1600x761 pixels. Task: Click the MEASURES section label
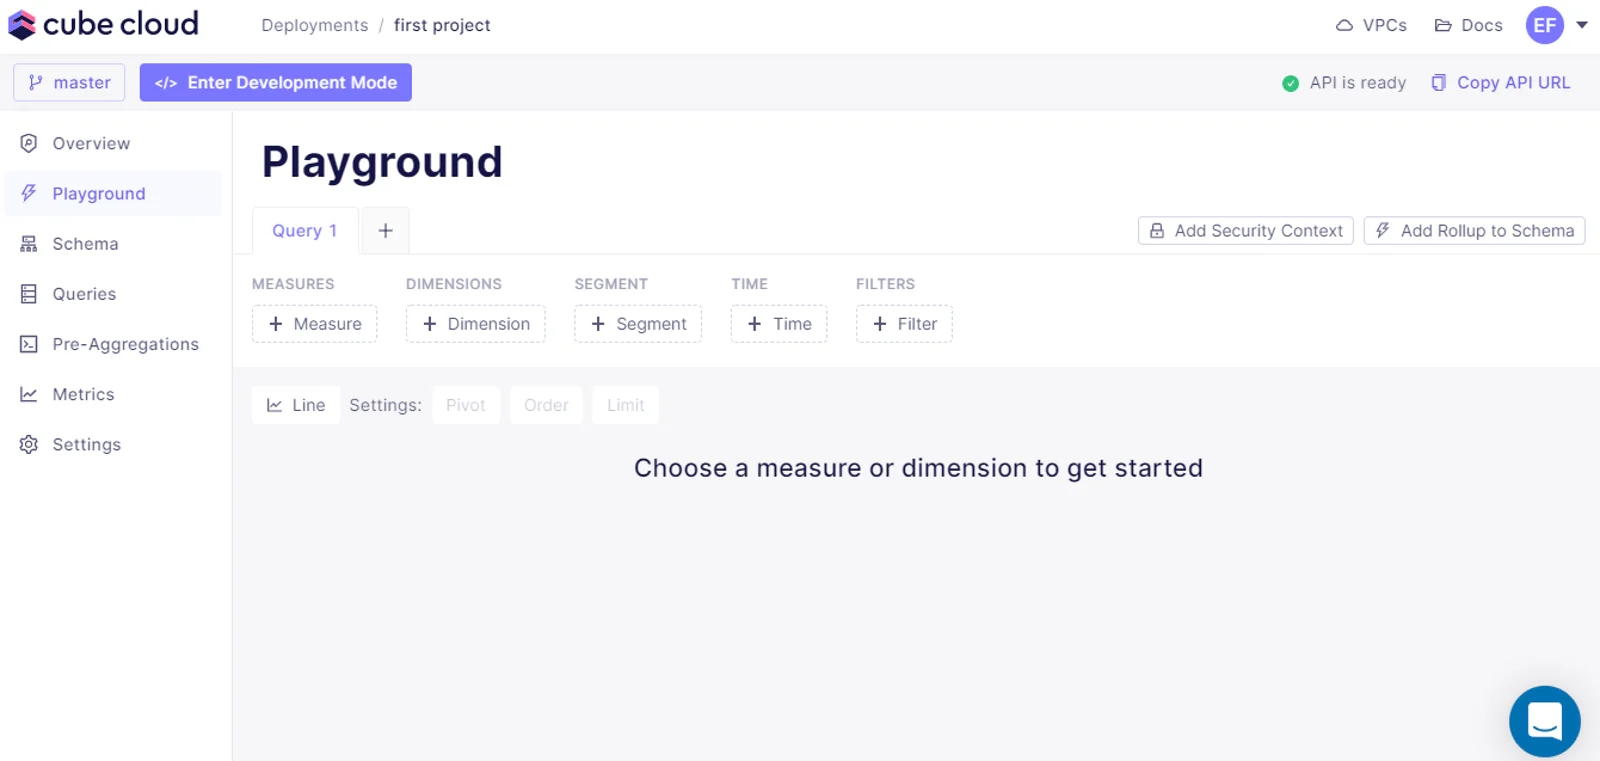[x=293, y=284]
